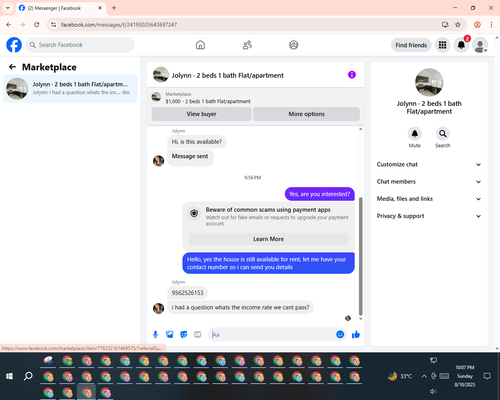
Task: Attach a photo file icon
Action: pos(170,334)
